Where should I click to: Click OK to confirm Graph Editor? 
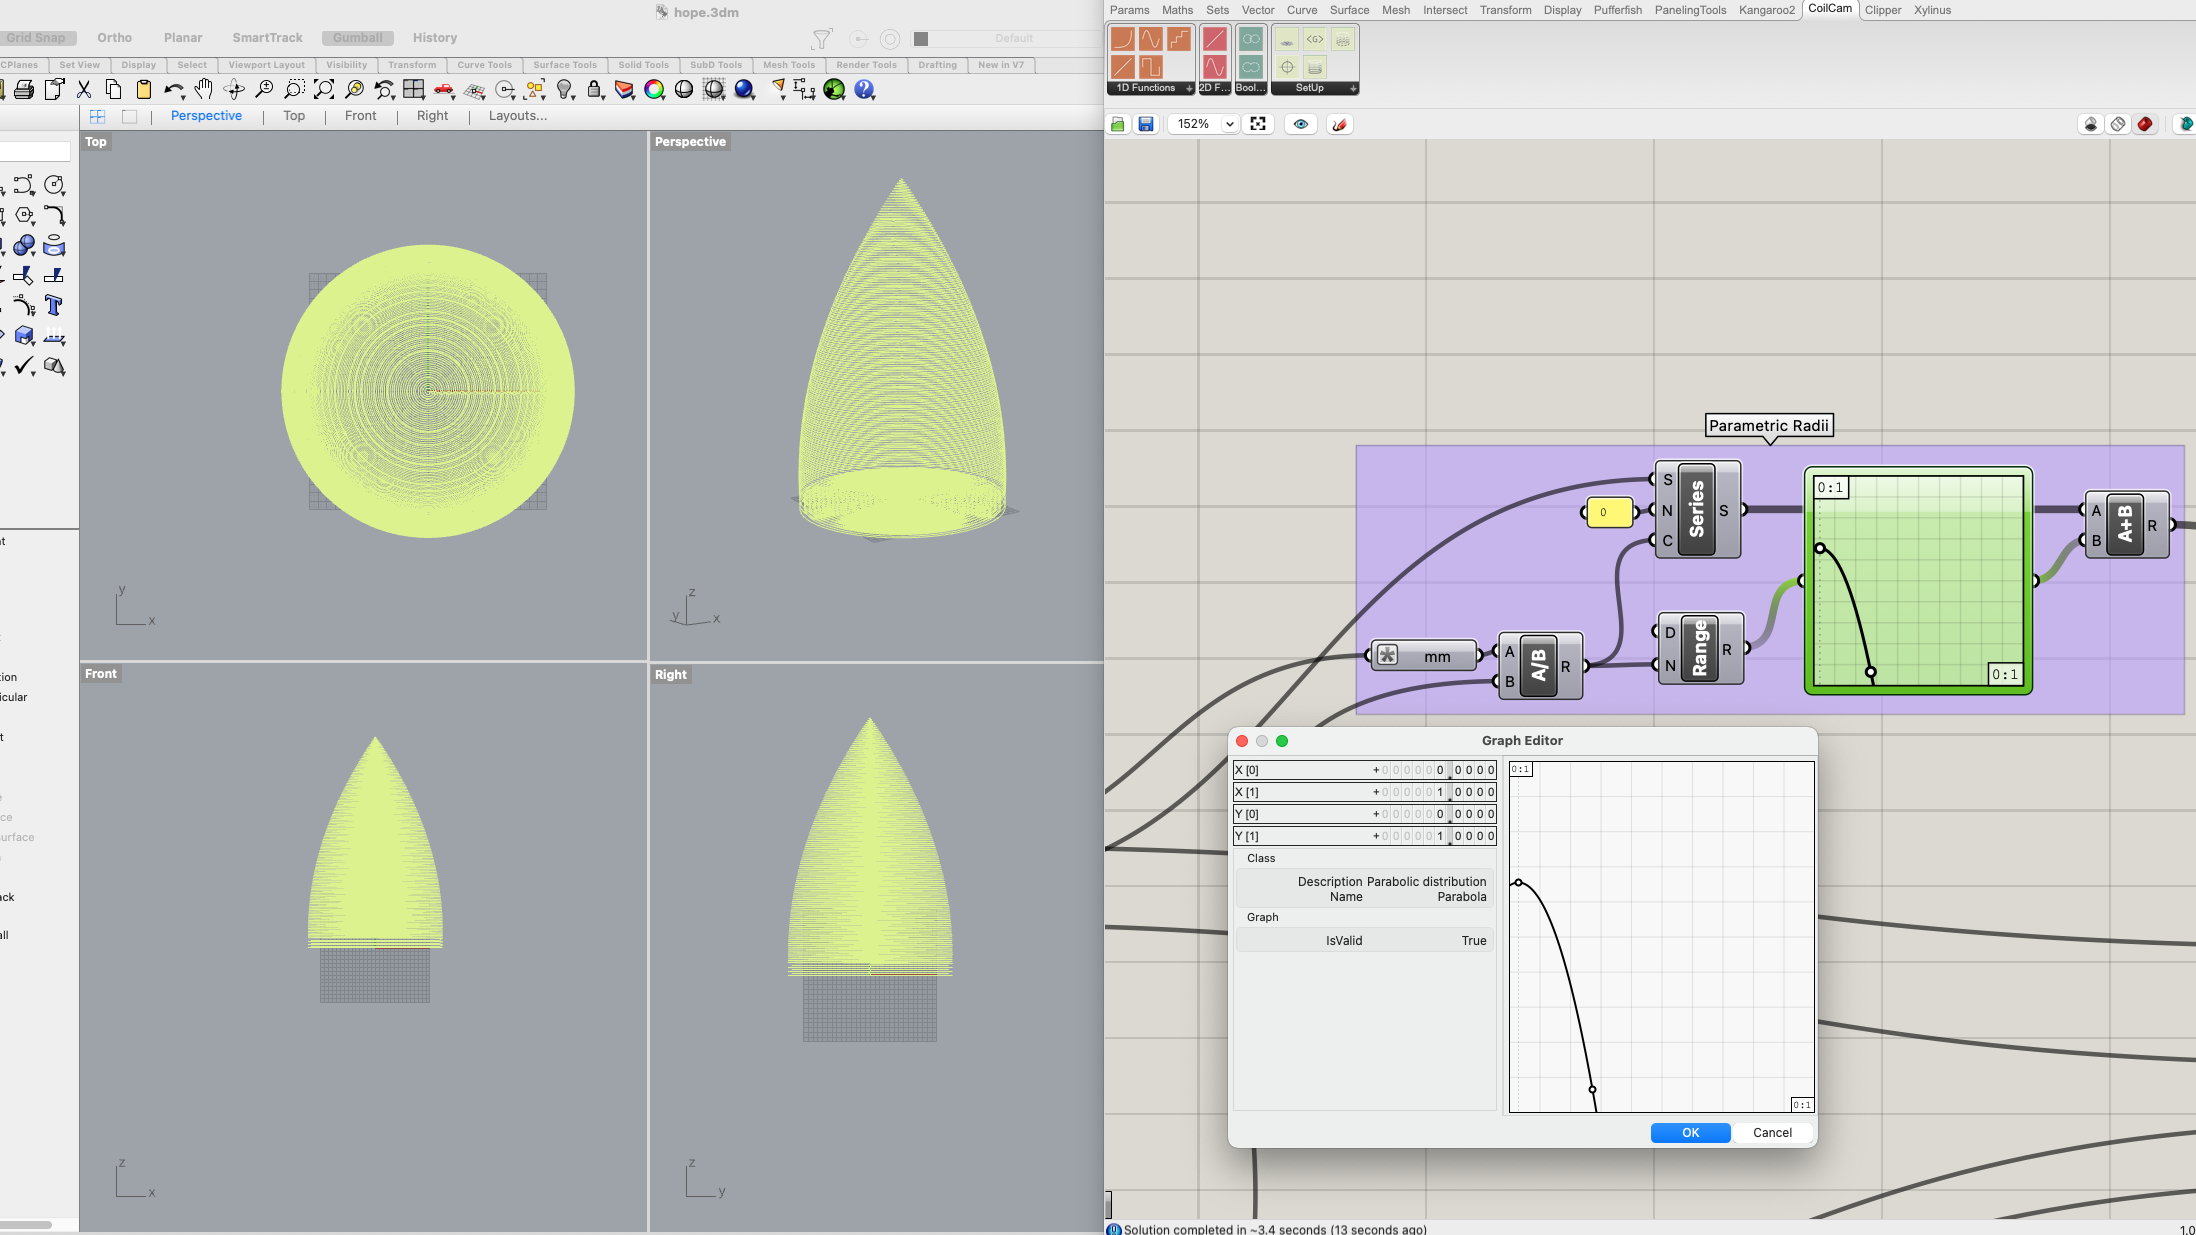[1691, 1132]
